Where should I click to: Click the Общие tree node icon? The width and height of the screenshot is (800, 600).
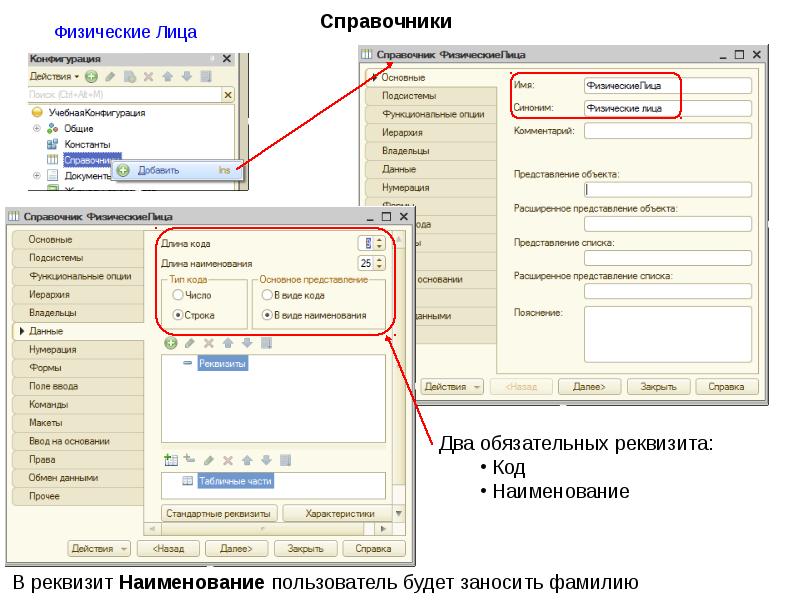[x=53, y=129]
